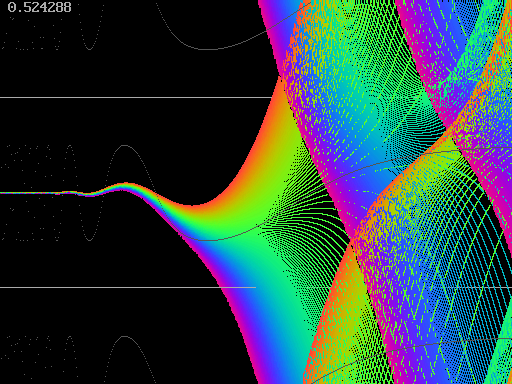Screen dimensions: 512x384
Task: Click the lower horizontal white line
Action: point(128,287)
